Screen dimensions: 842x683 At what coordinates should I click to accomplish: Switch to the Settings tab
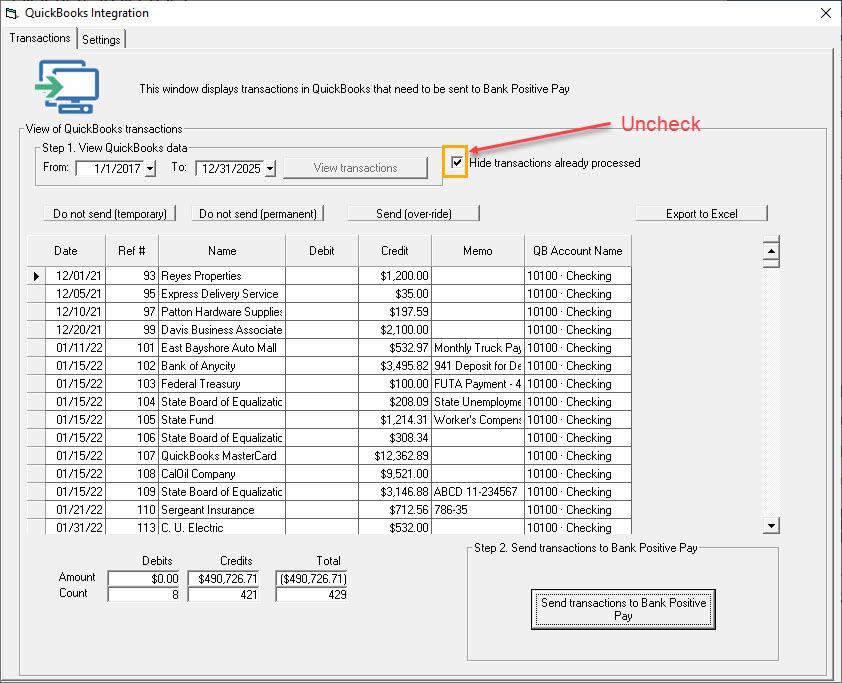coord(101,39)
